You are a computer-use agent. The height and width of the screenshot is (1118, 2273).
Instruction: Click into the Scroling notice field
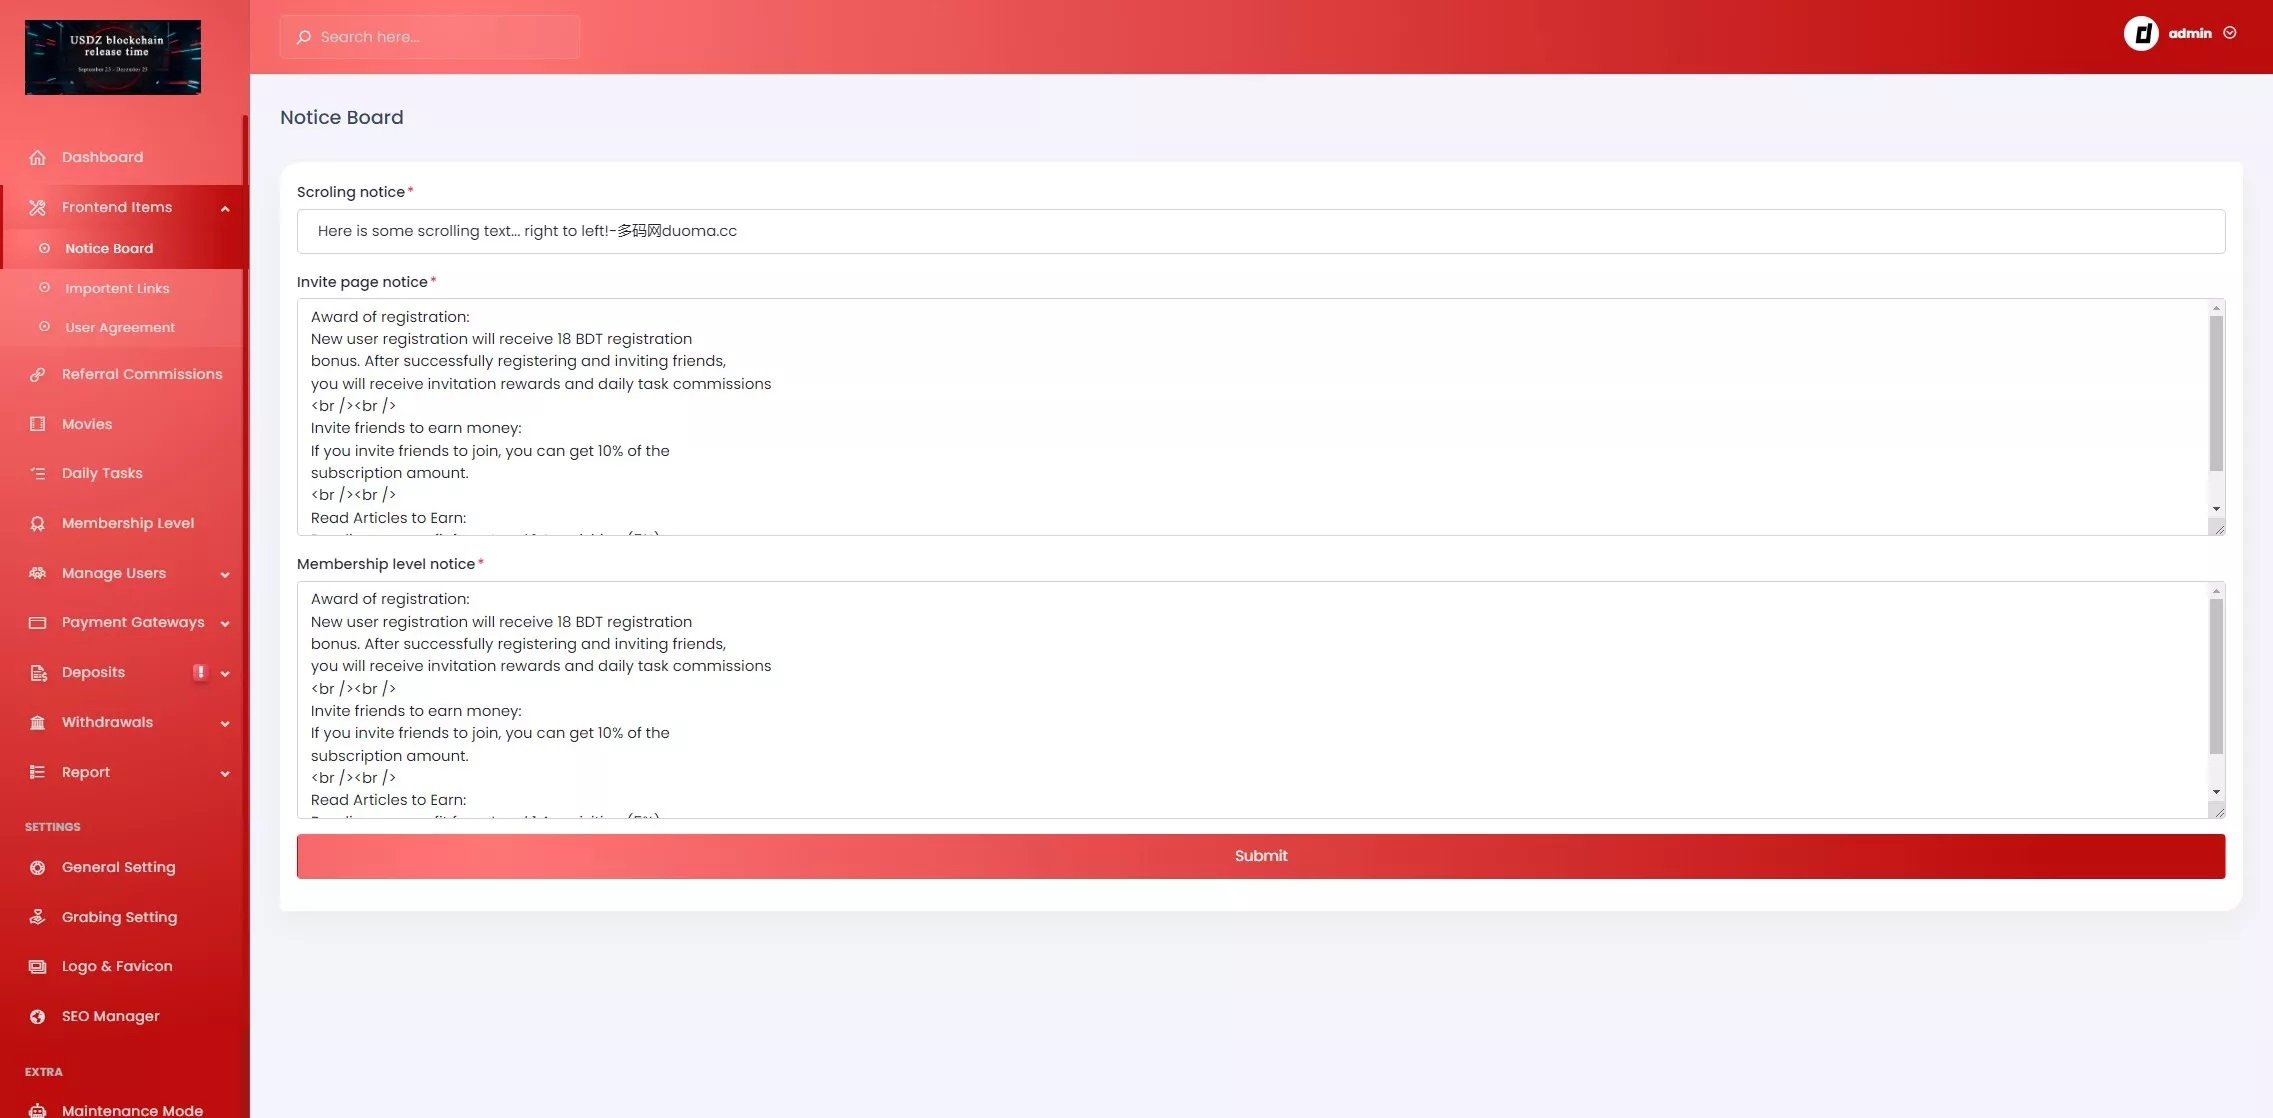coord(1260,231)
